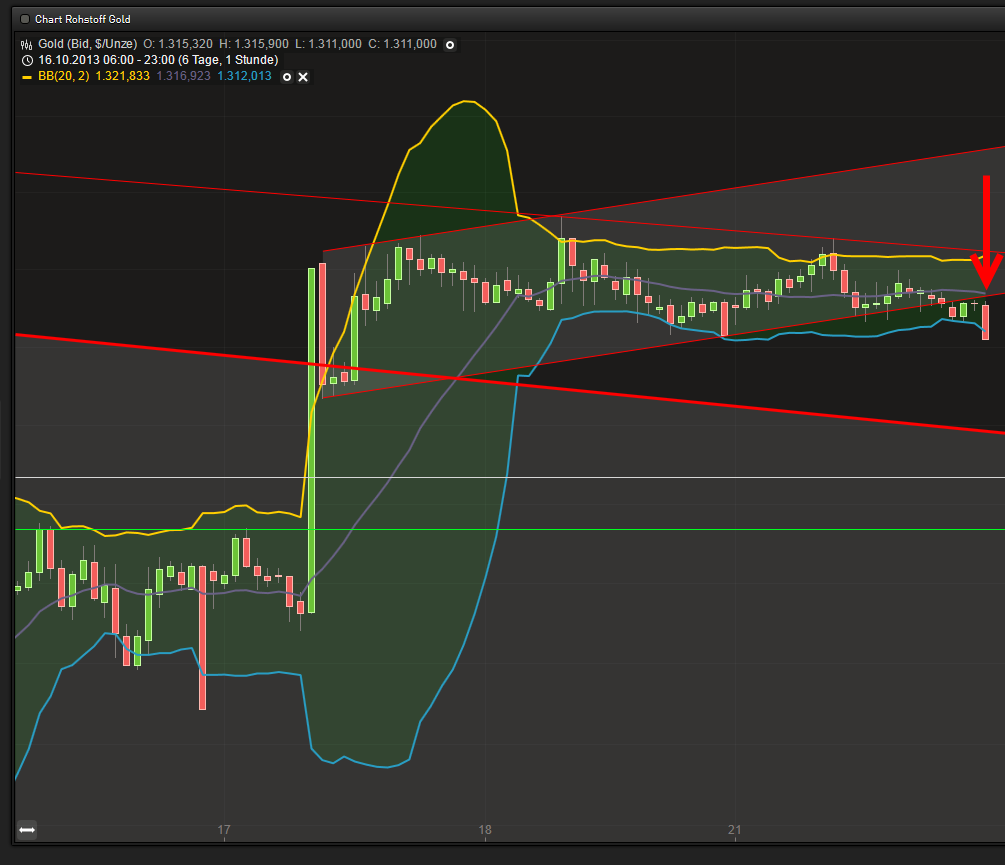Viewport: 1005px width, 865px height.
Task: Open Gold series settings via its gear icon
Action: click(450, 44)
